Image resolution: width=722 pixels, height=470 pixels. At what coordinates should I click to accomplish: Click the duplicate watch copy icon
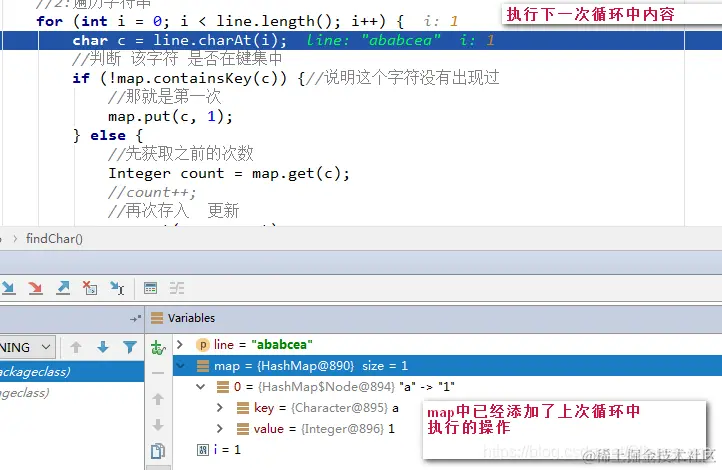tap(158, 451)
